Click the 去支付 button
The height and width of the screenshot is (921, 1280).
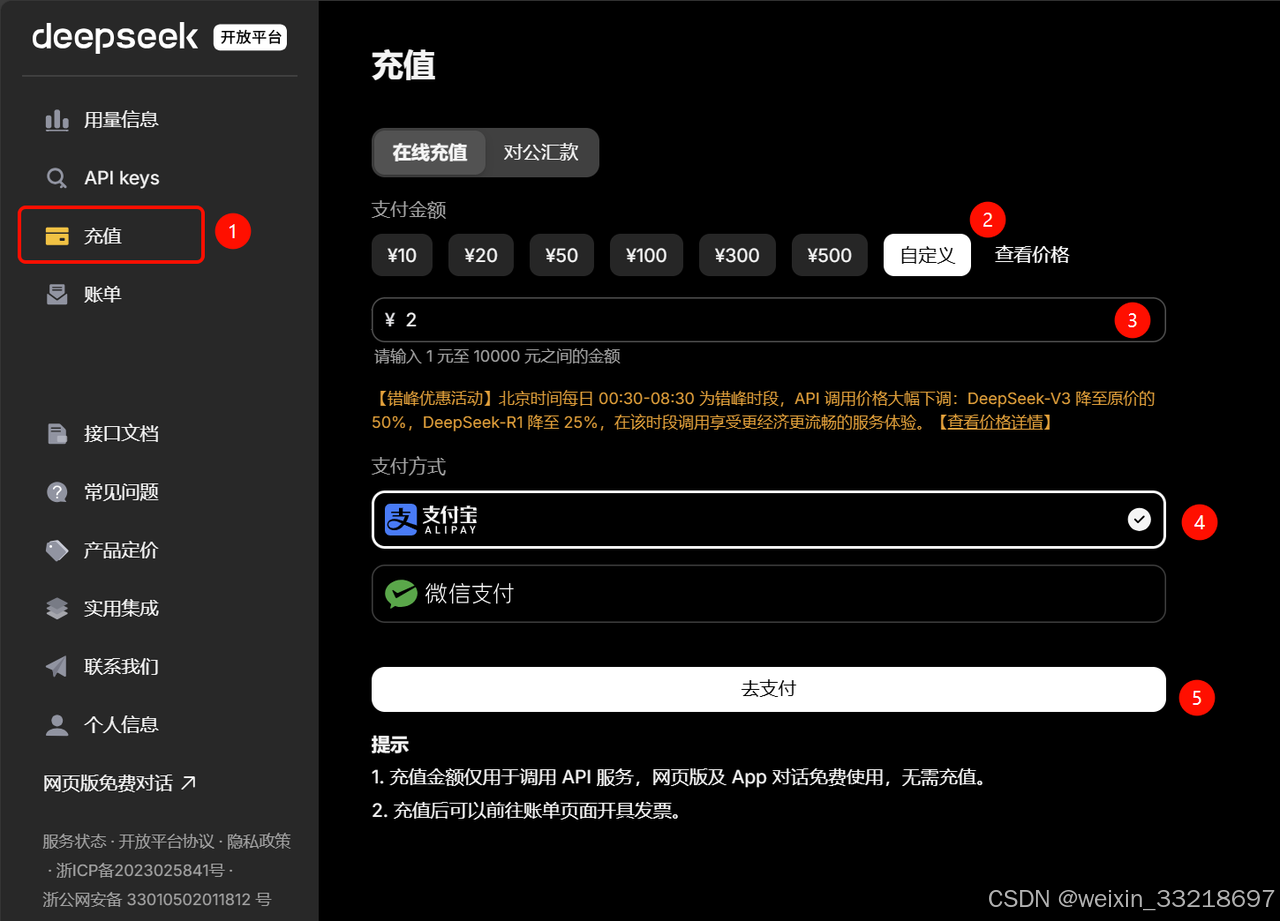point(768,689)
